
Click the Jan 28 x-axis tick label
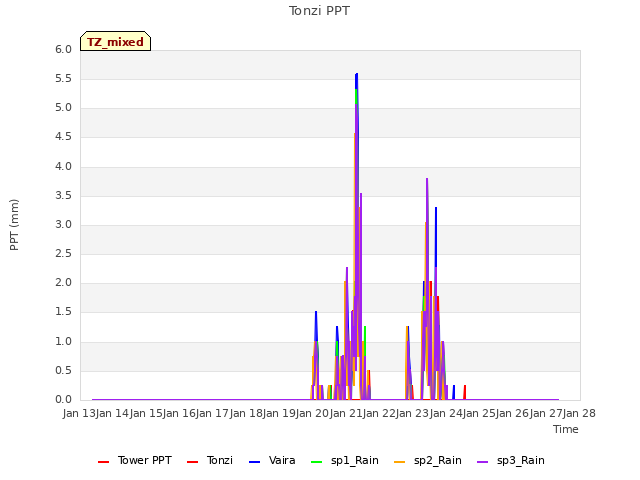580,413
